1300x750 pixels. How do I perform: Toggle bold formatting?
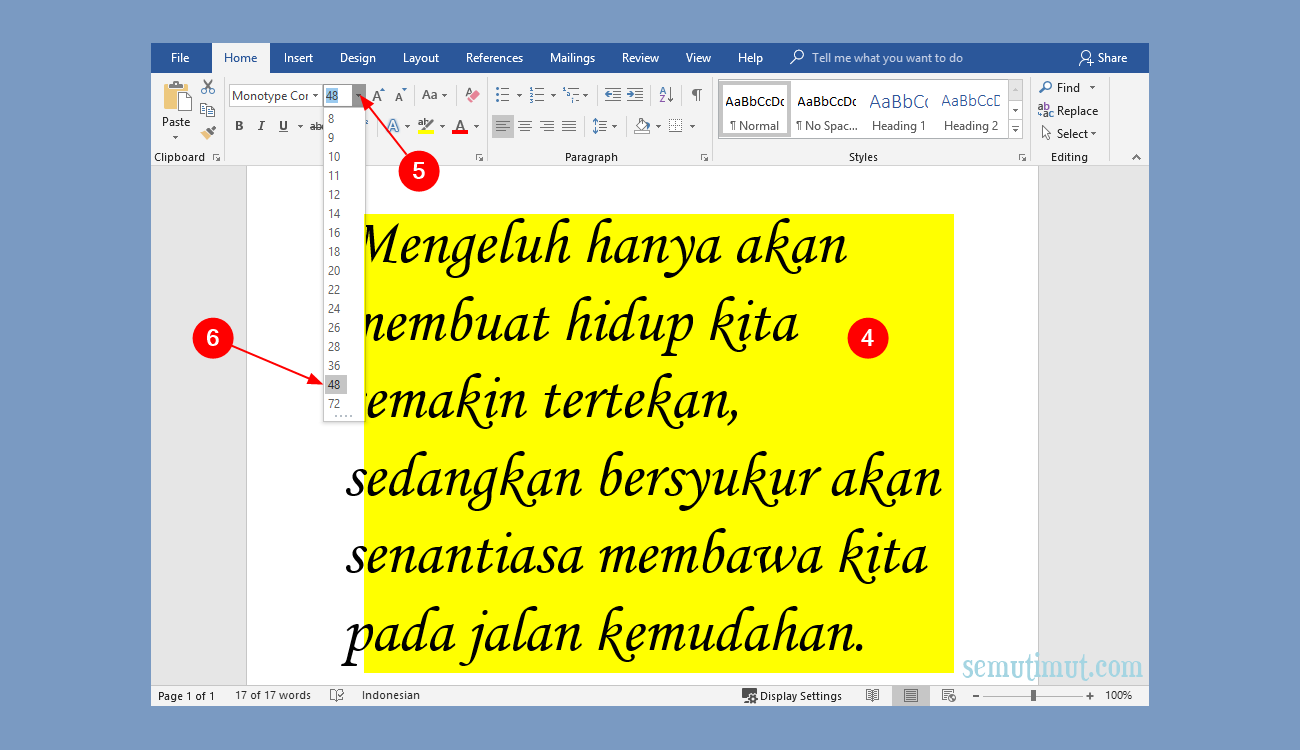pos(239,126)
